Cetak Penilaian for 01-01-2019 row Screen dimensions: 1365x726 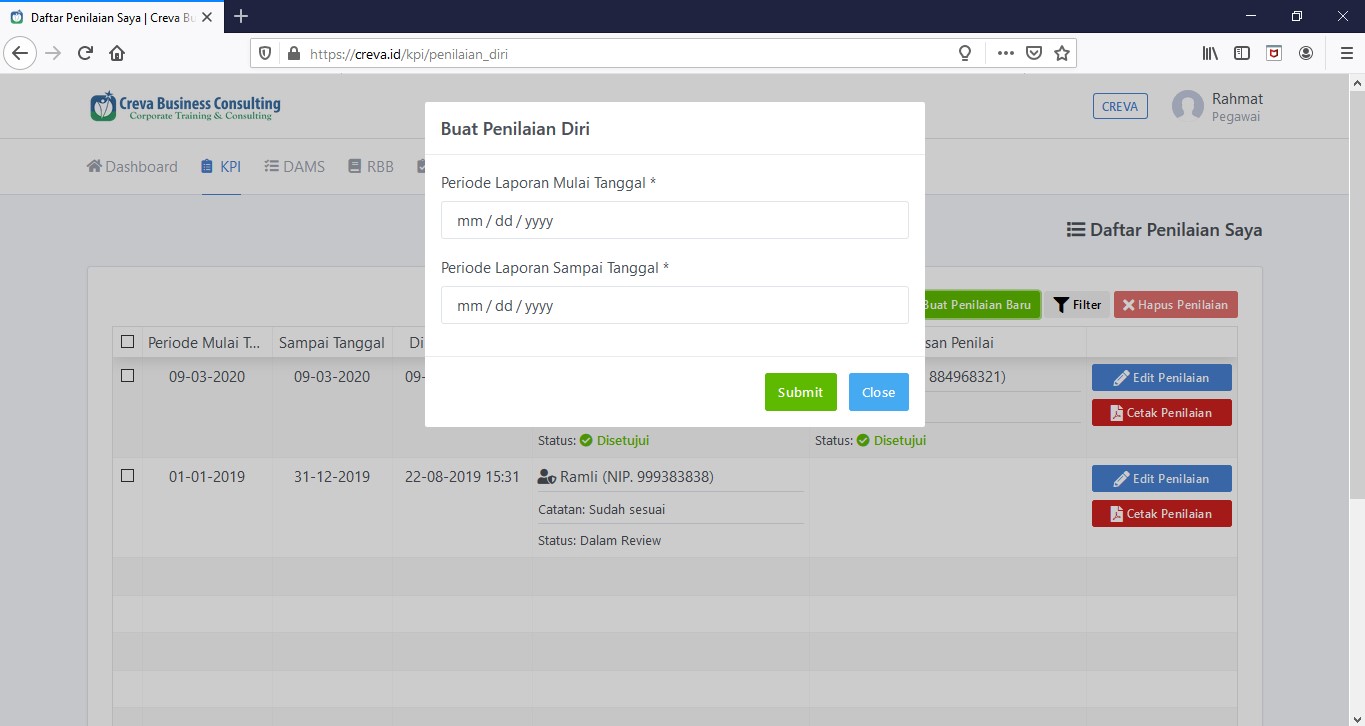pos(1162,514)
